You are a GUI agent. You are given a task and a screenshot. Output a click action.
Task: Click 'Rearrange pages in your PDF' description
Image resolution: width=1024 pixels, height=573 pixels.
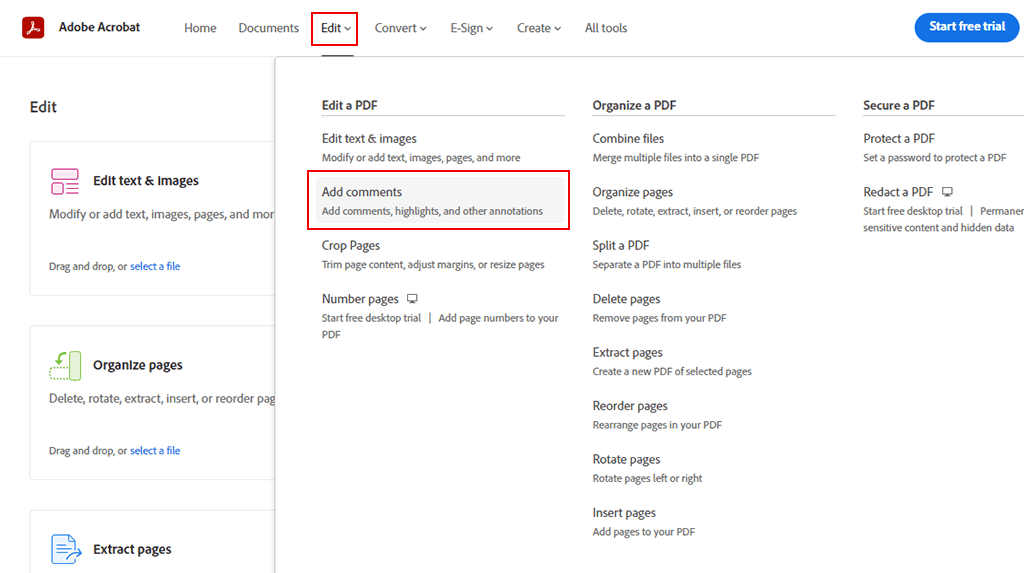pyautogui.click(x=657, y=425)
